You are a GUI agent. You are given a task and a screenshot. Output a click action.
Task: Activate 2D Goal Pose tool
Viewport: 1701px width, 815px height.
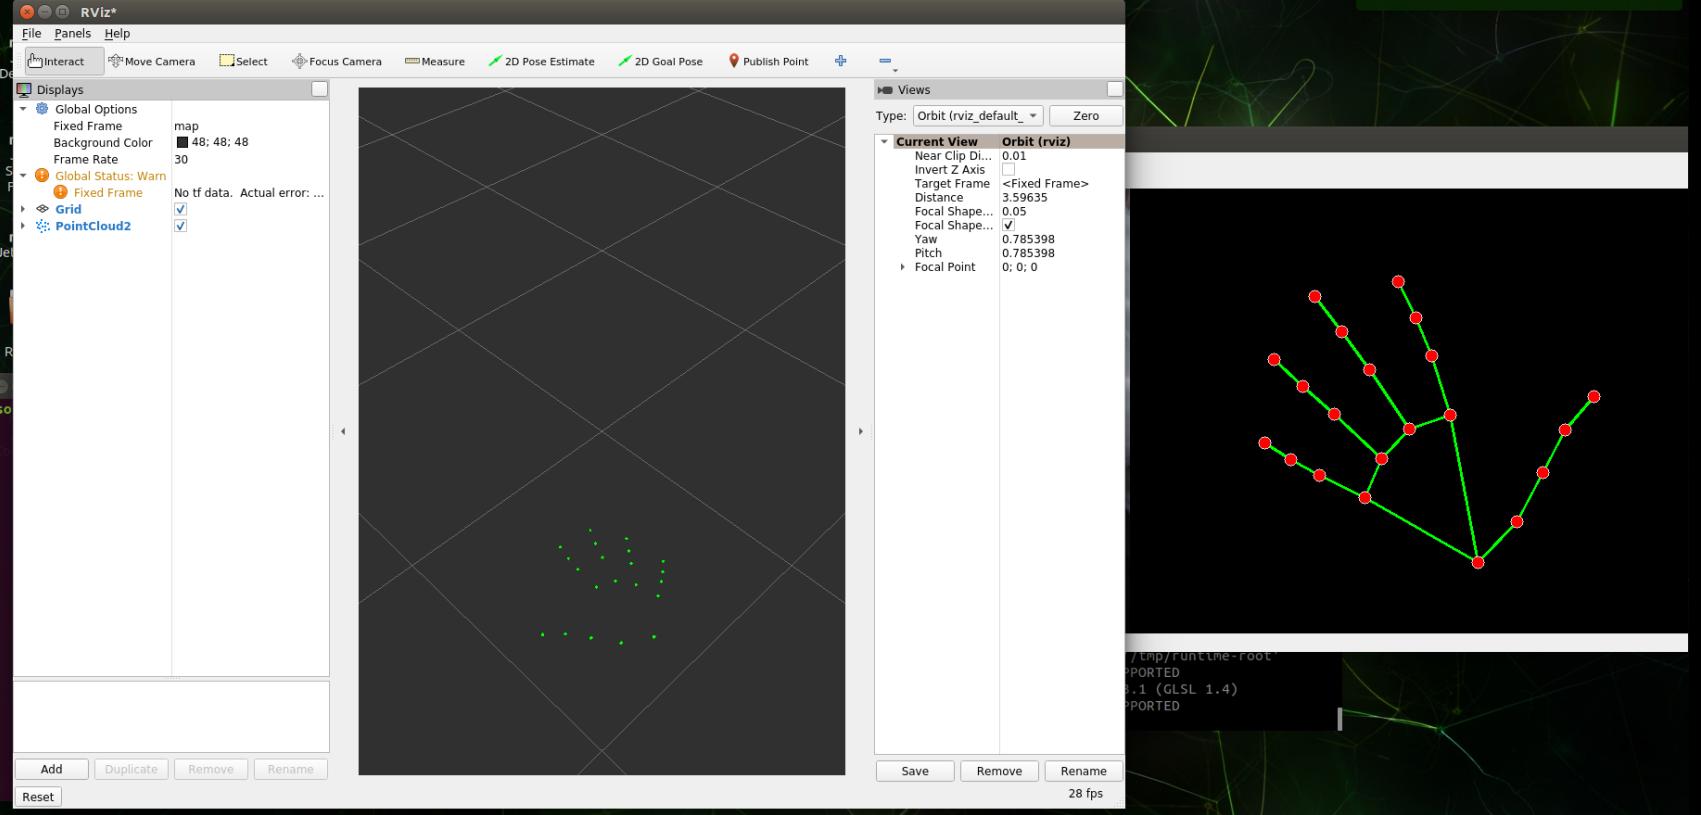660,61
